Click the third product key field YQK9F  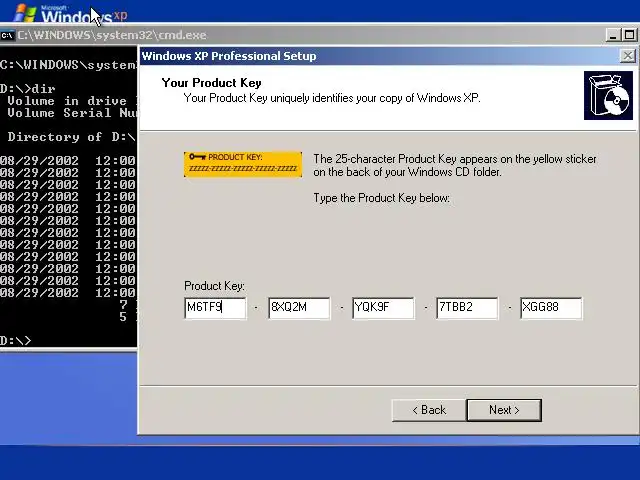(x=383, y=308)
